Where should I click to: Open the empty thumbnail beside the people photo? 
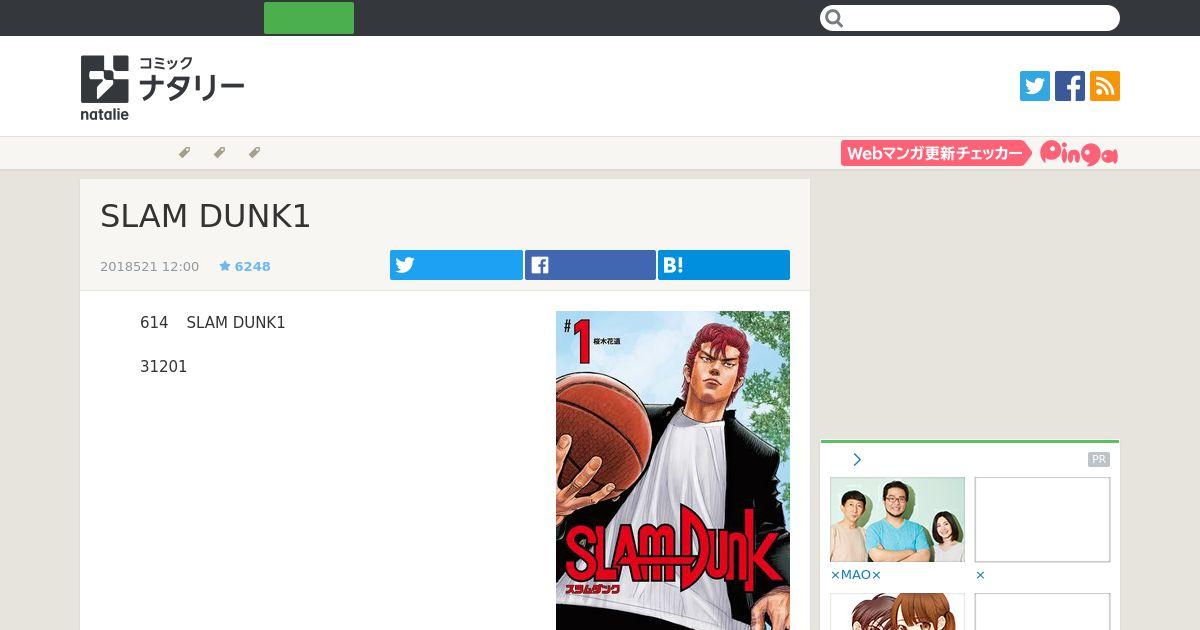pos(1042,519)
